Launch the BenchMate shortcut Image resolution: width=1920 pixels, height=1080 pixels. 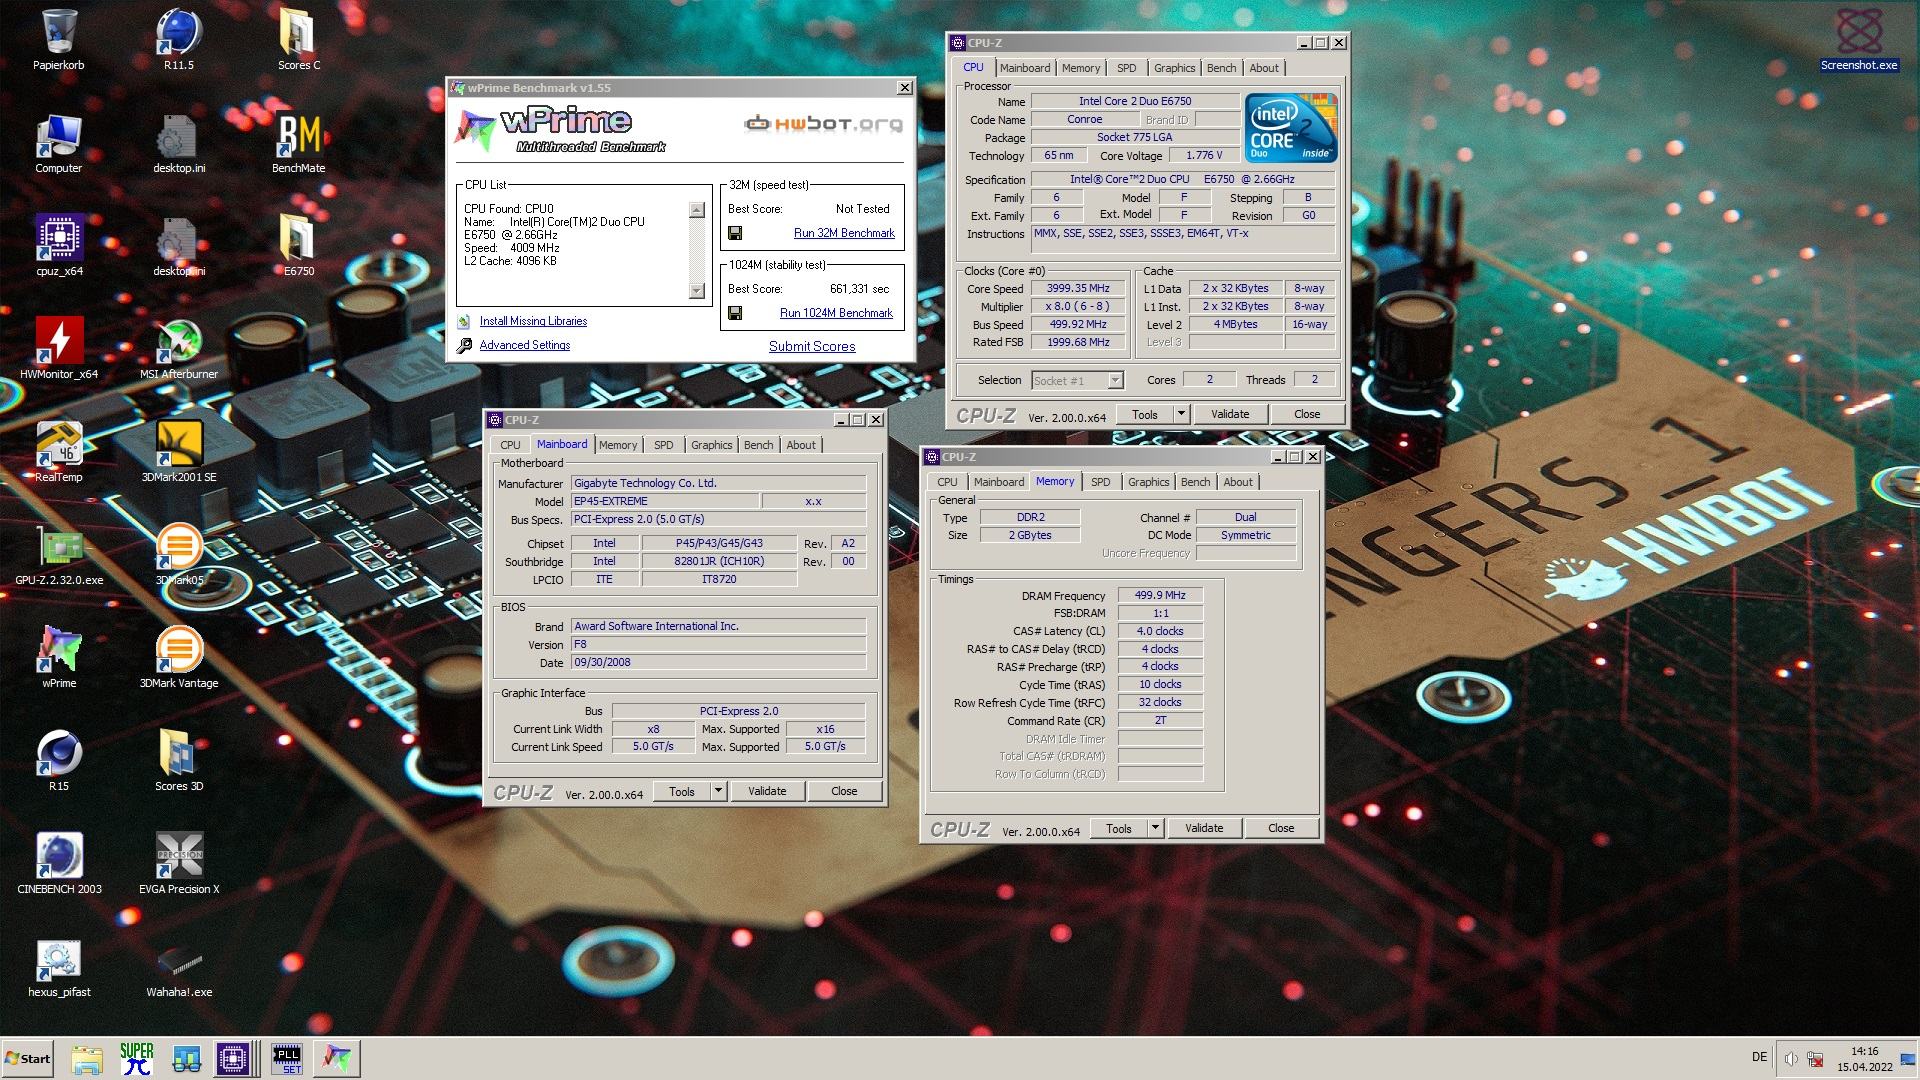(x=299, y=143)
